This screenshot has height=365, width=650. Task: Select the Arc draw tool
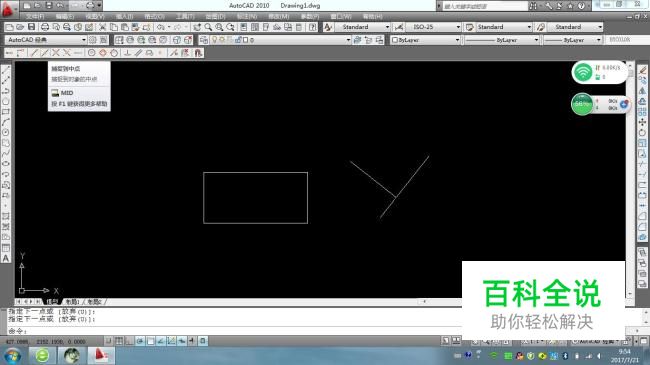[x=6, y=122]
